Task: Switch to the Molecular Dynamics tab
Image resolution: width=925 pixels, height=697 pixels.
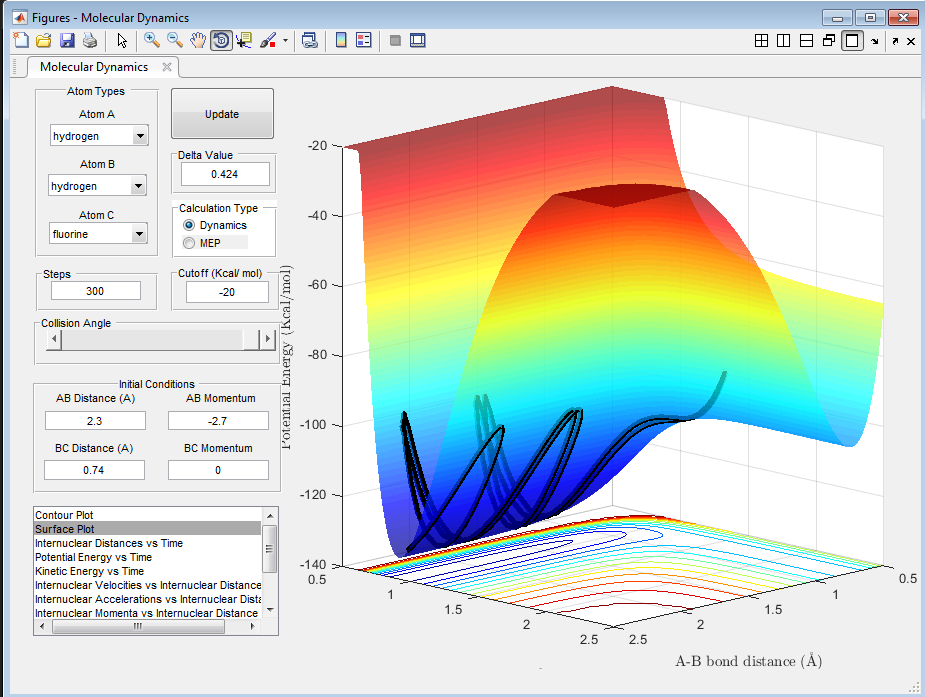Action: (x=94, y=67)
